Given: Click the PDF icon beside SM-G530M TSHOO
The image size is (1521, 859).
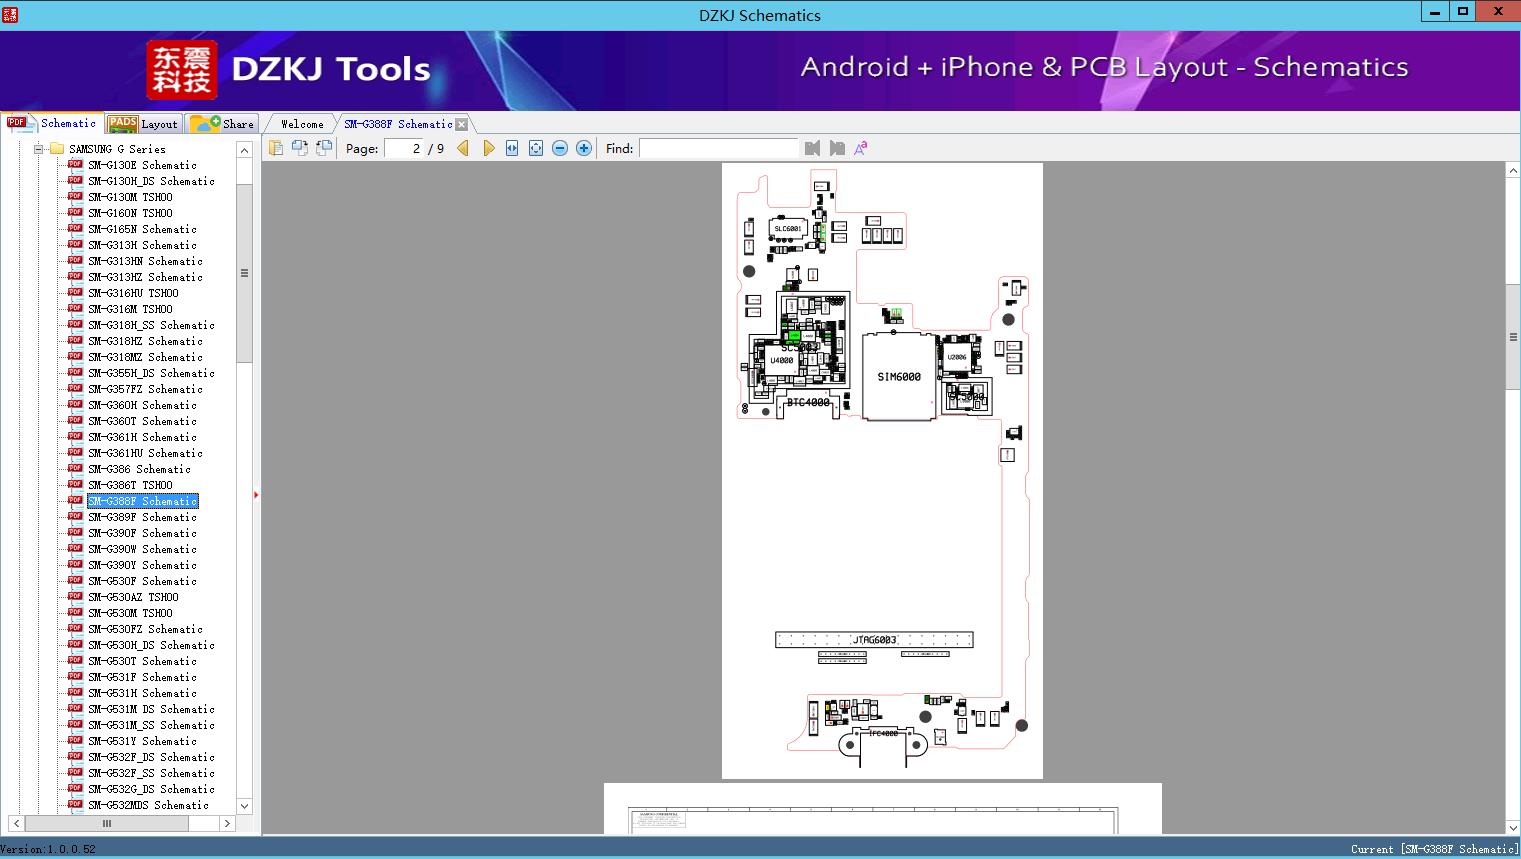Looking at the screenshot, I should pyautogui.click(x=75, y=613).
